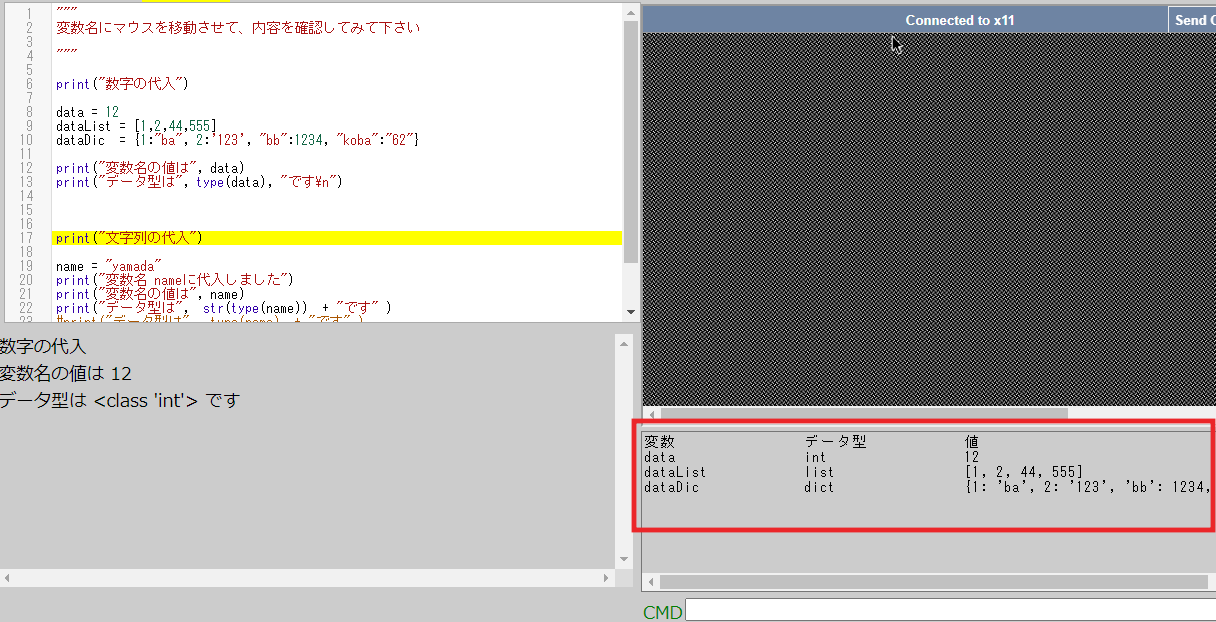
Task: Click the variables panel's horizontal scrollbar thumb
Action: pyautogui.click(x=933, y=581)
